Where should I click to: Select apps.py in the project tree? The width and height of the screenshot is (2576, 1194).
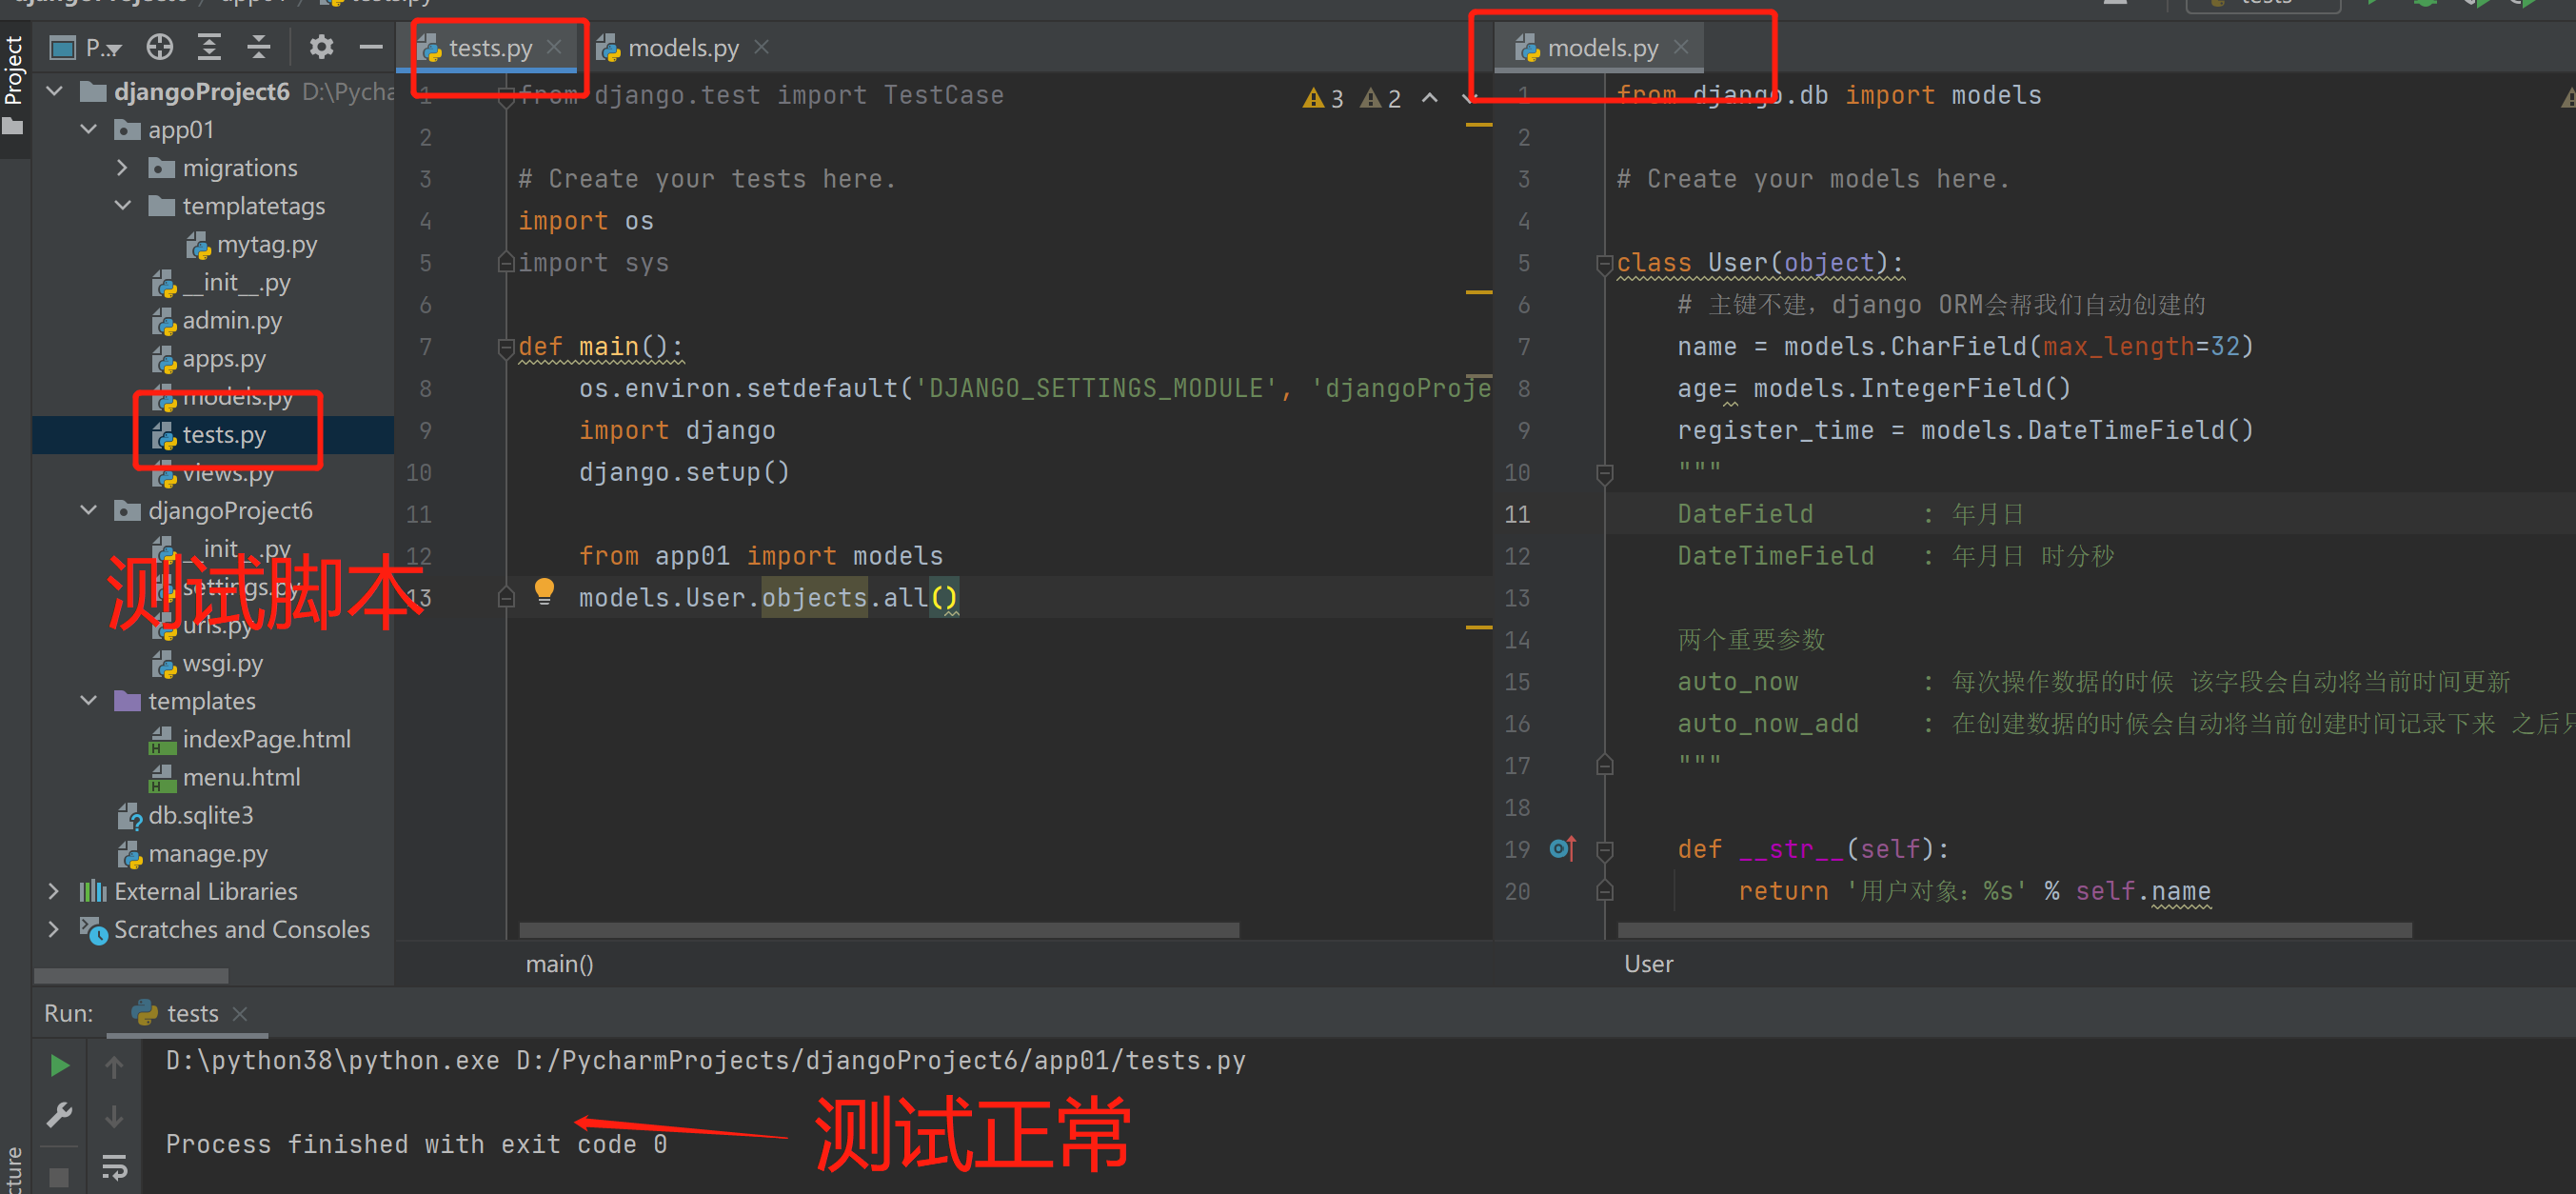click(209, 358)
